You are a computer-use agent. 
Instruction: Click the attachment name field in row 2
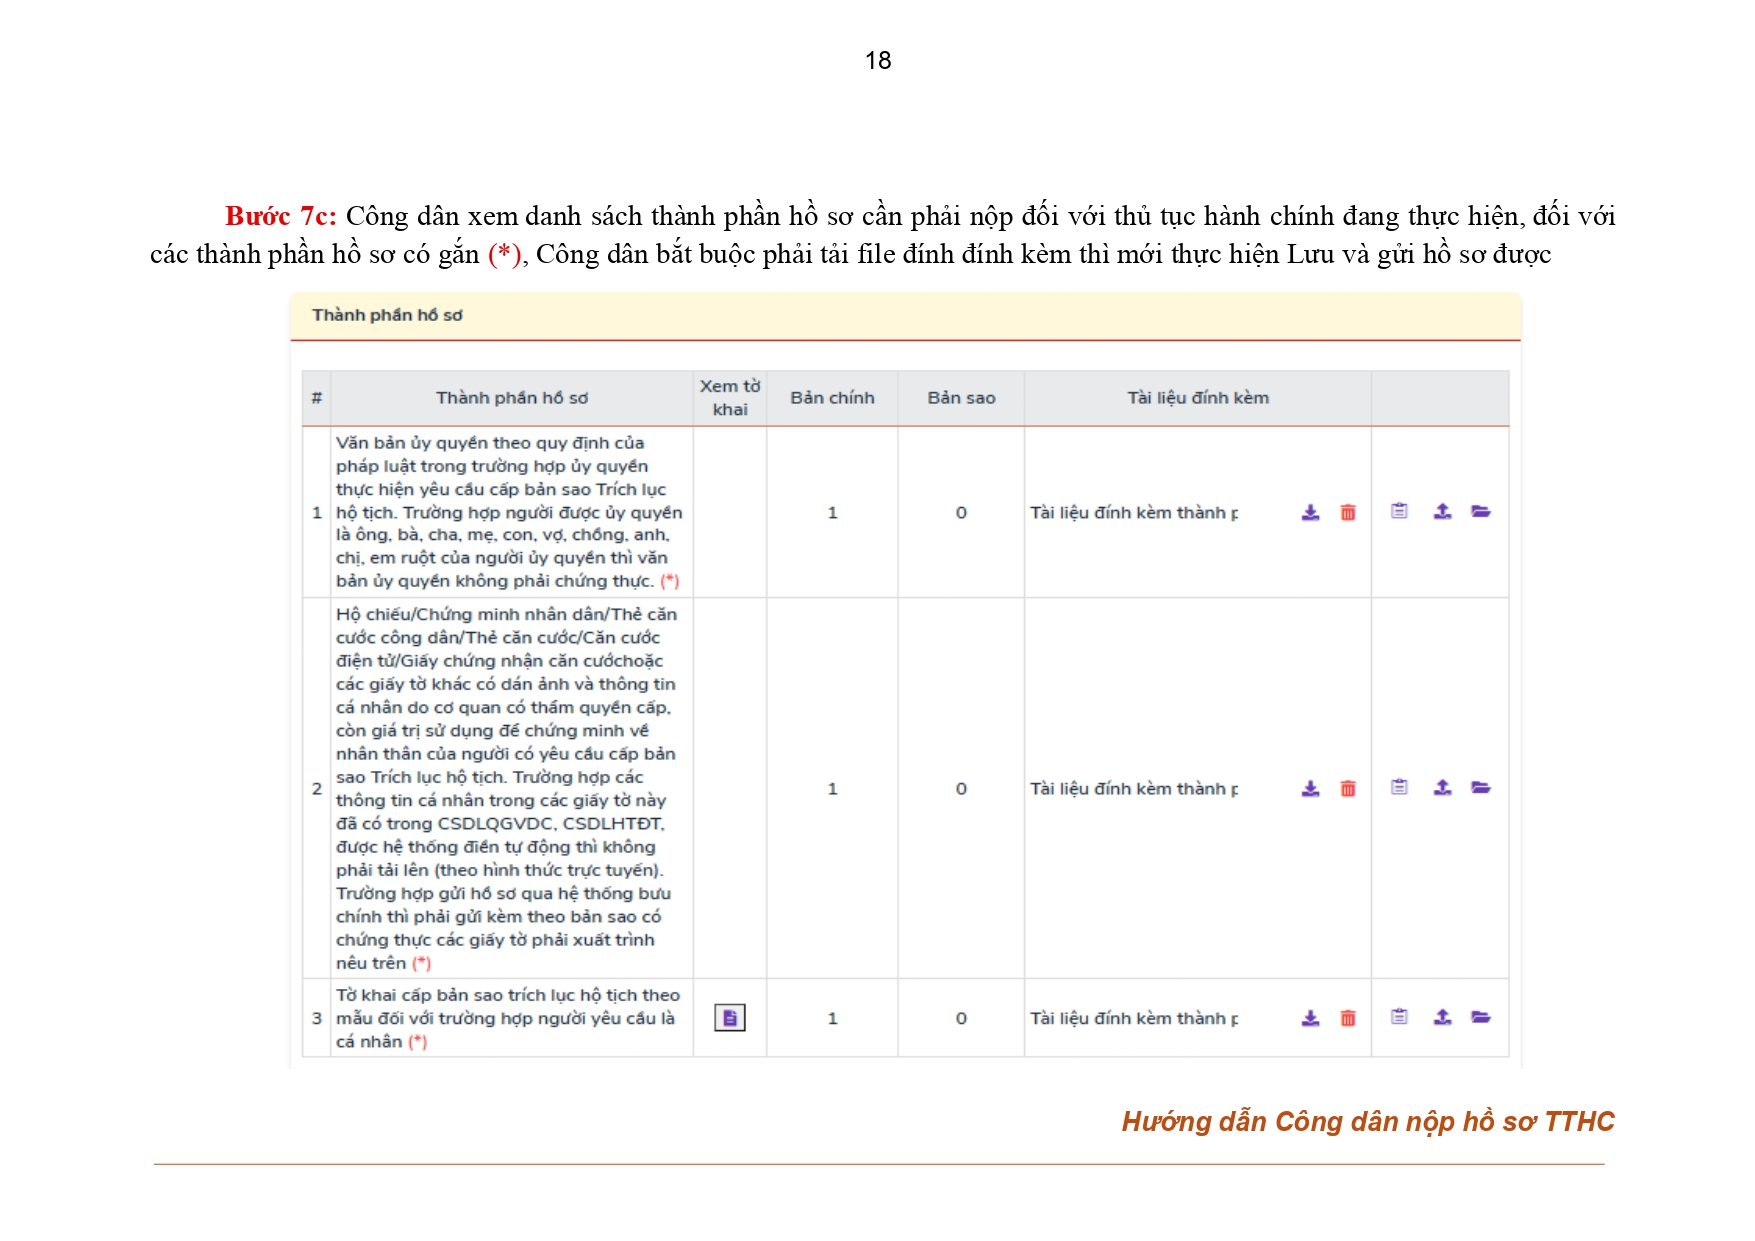tap(1135, 788)
